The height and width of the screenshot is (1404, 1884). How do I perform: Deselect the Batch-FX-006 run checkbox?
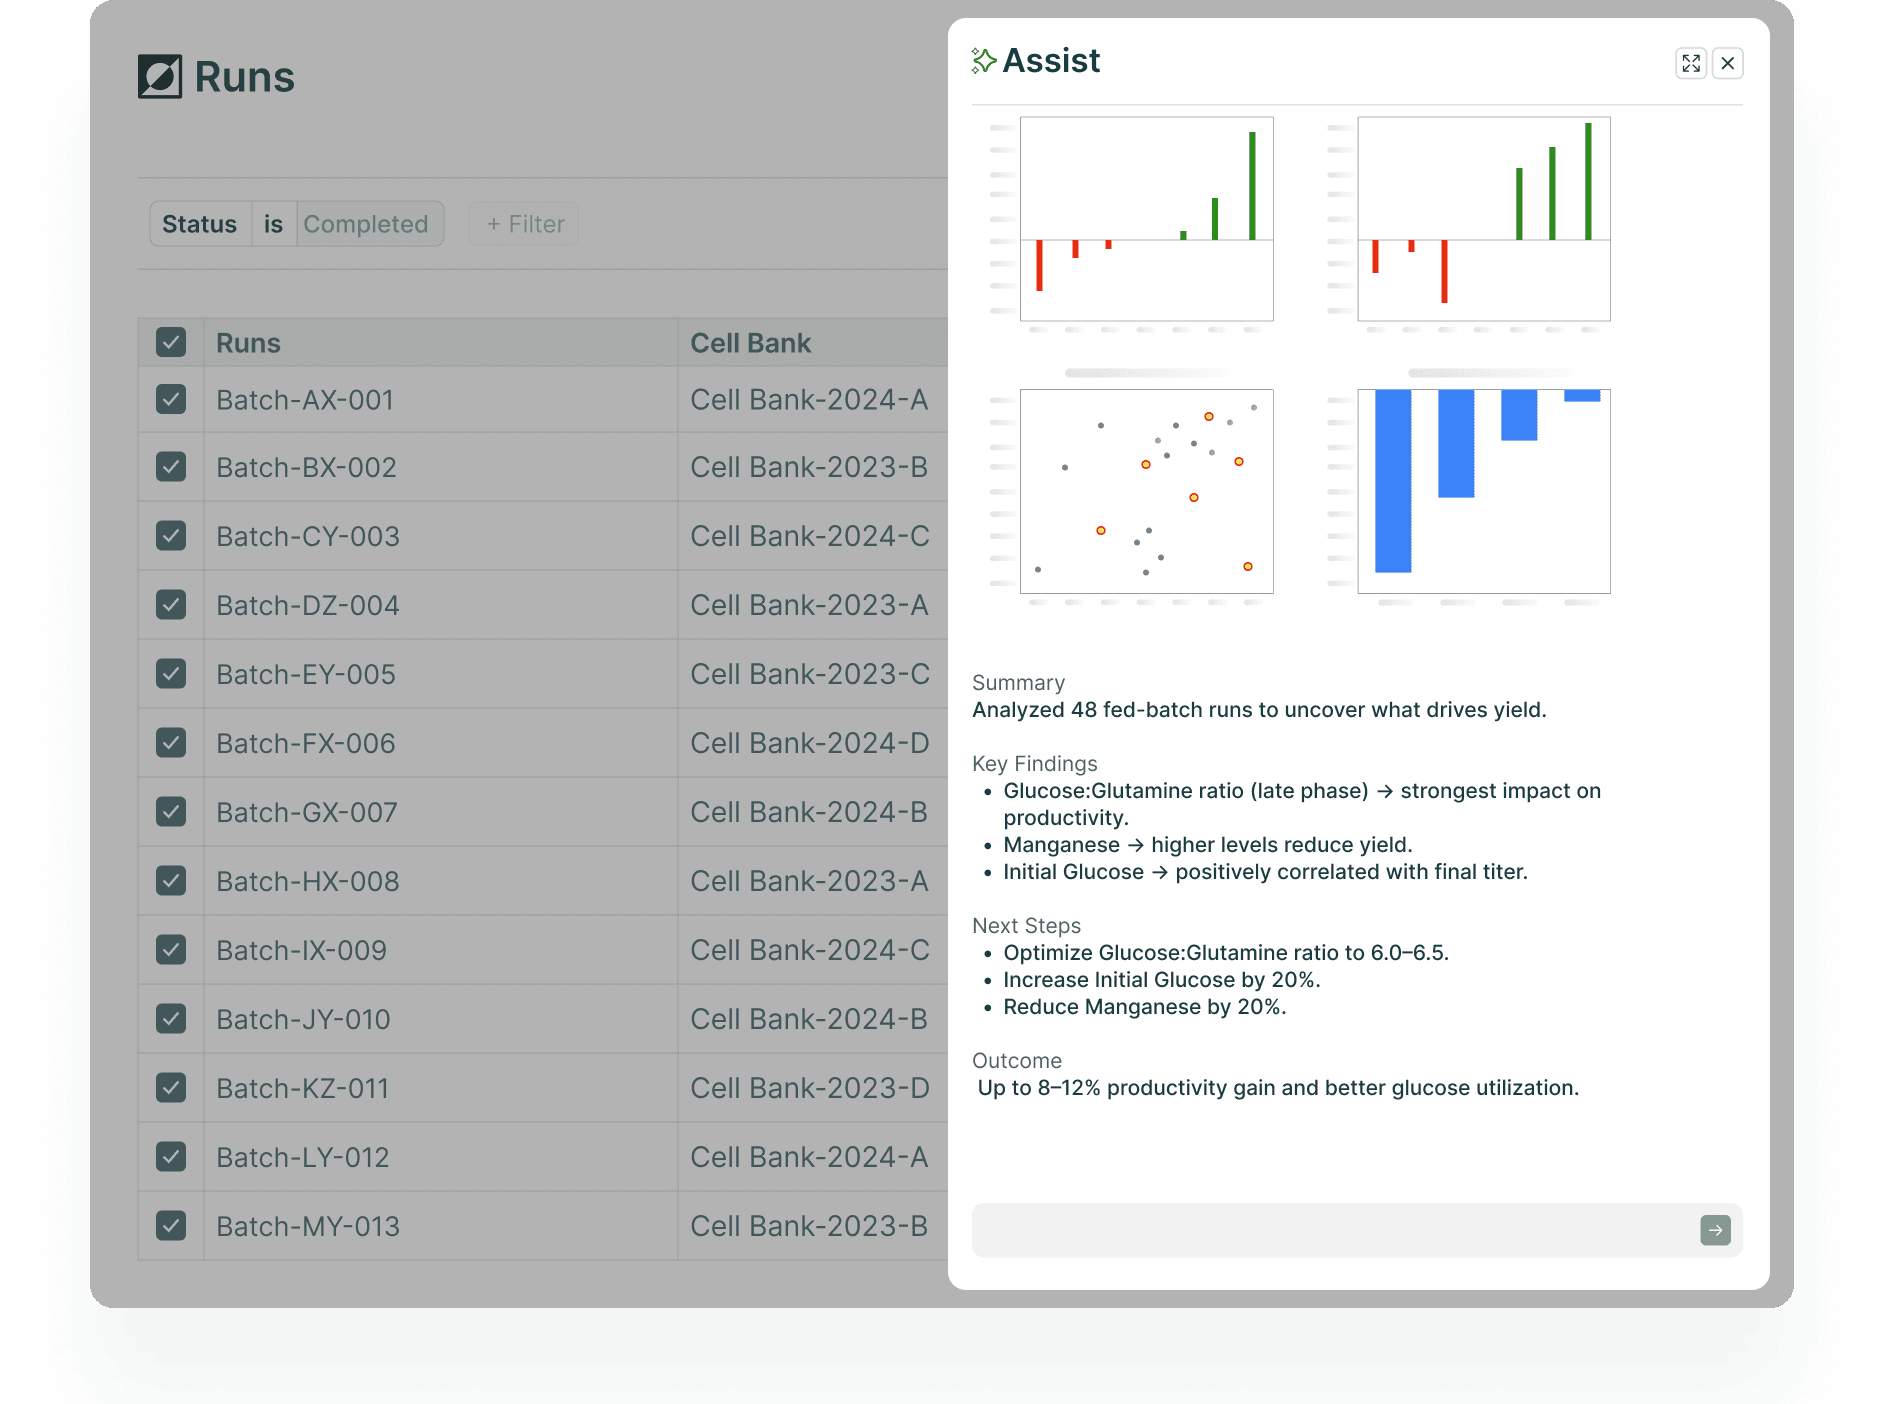click(x=171, y=743)
